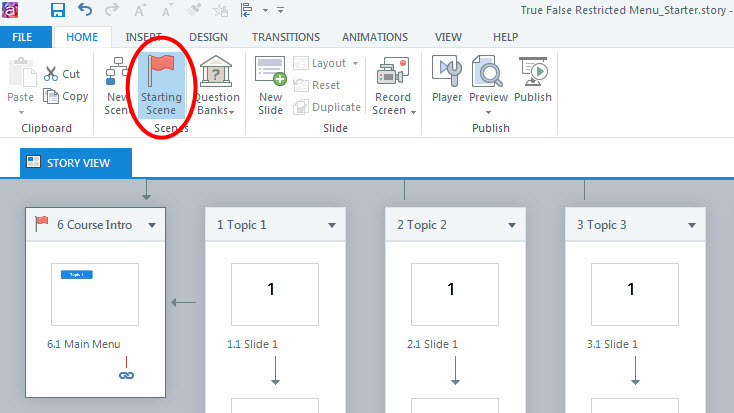Viewport: 734px width, 413px height.
Task: Select the STORY VIEW tab
Action: click(x=76, y=163)
